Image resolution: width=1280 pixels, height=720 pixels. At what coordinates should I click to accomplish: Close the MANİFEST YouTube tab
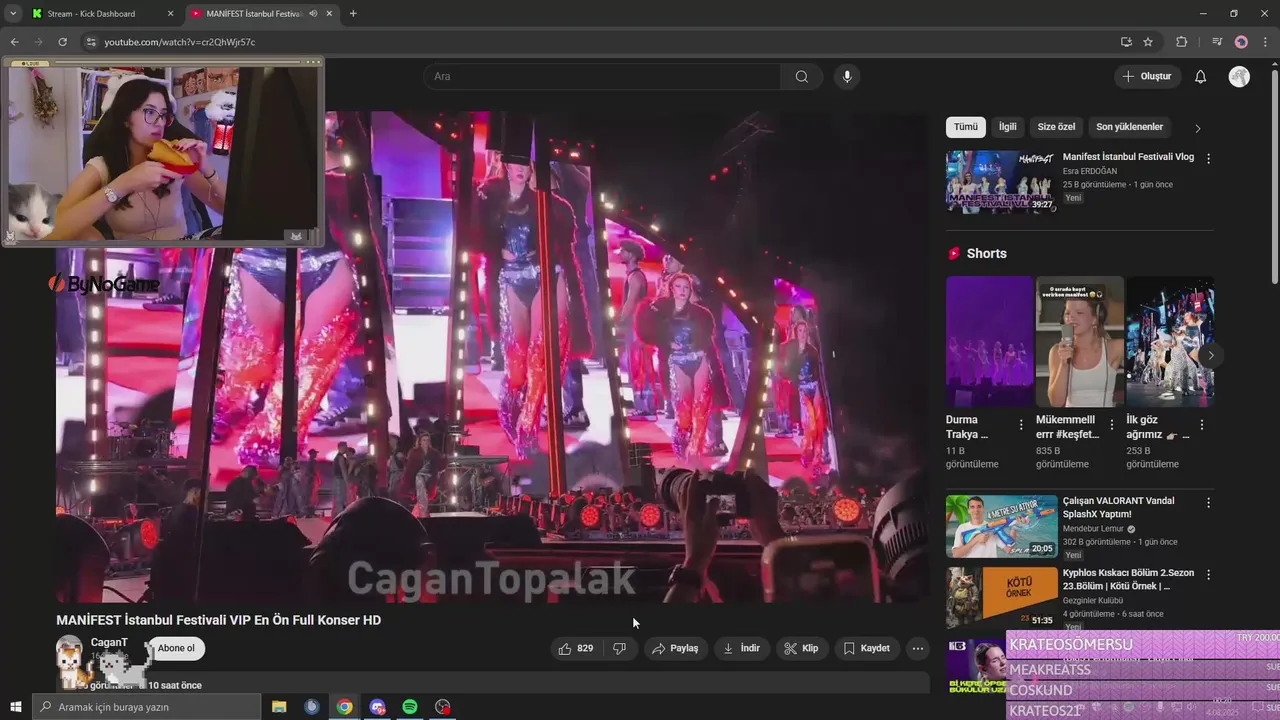click(330, 13)
